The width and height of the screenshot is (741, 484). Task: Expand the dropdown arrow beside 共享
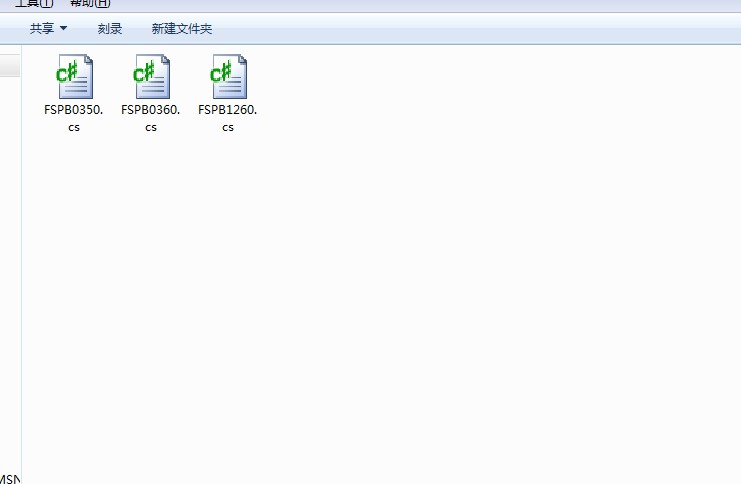point(63,28)
